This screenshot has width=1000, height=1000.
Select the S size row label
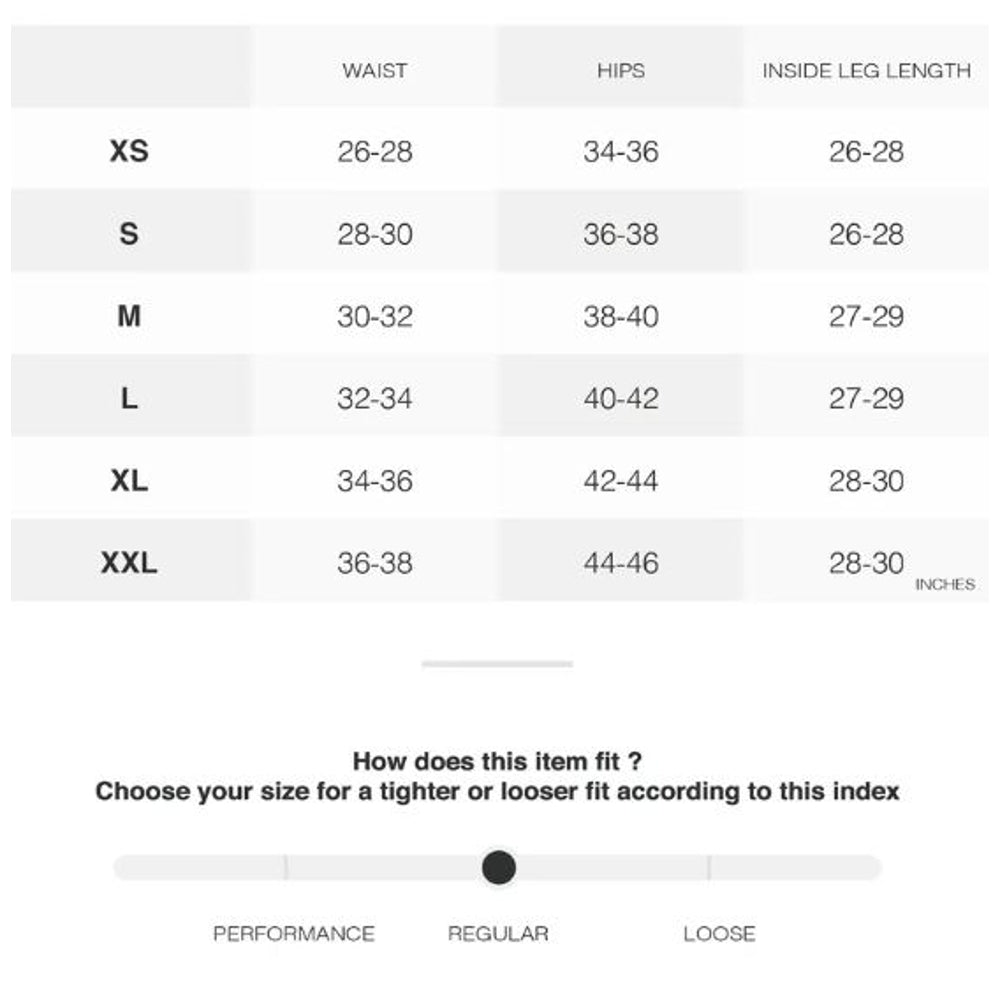[x=129, y=235]
